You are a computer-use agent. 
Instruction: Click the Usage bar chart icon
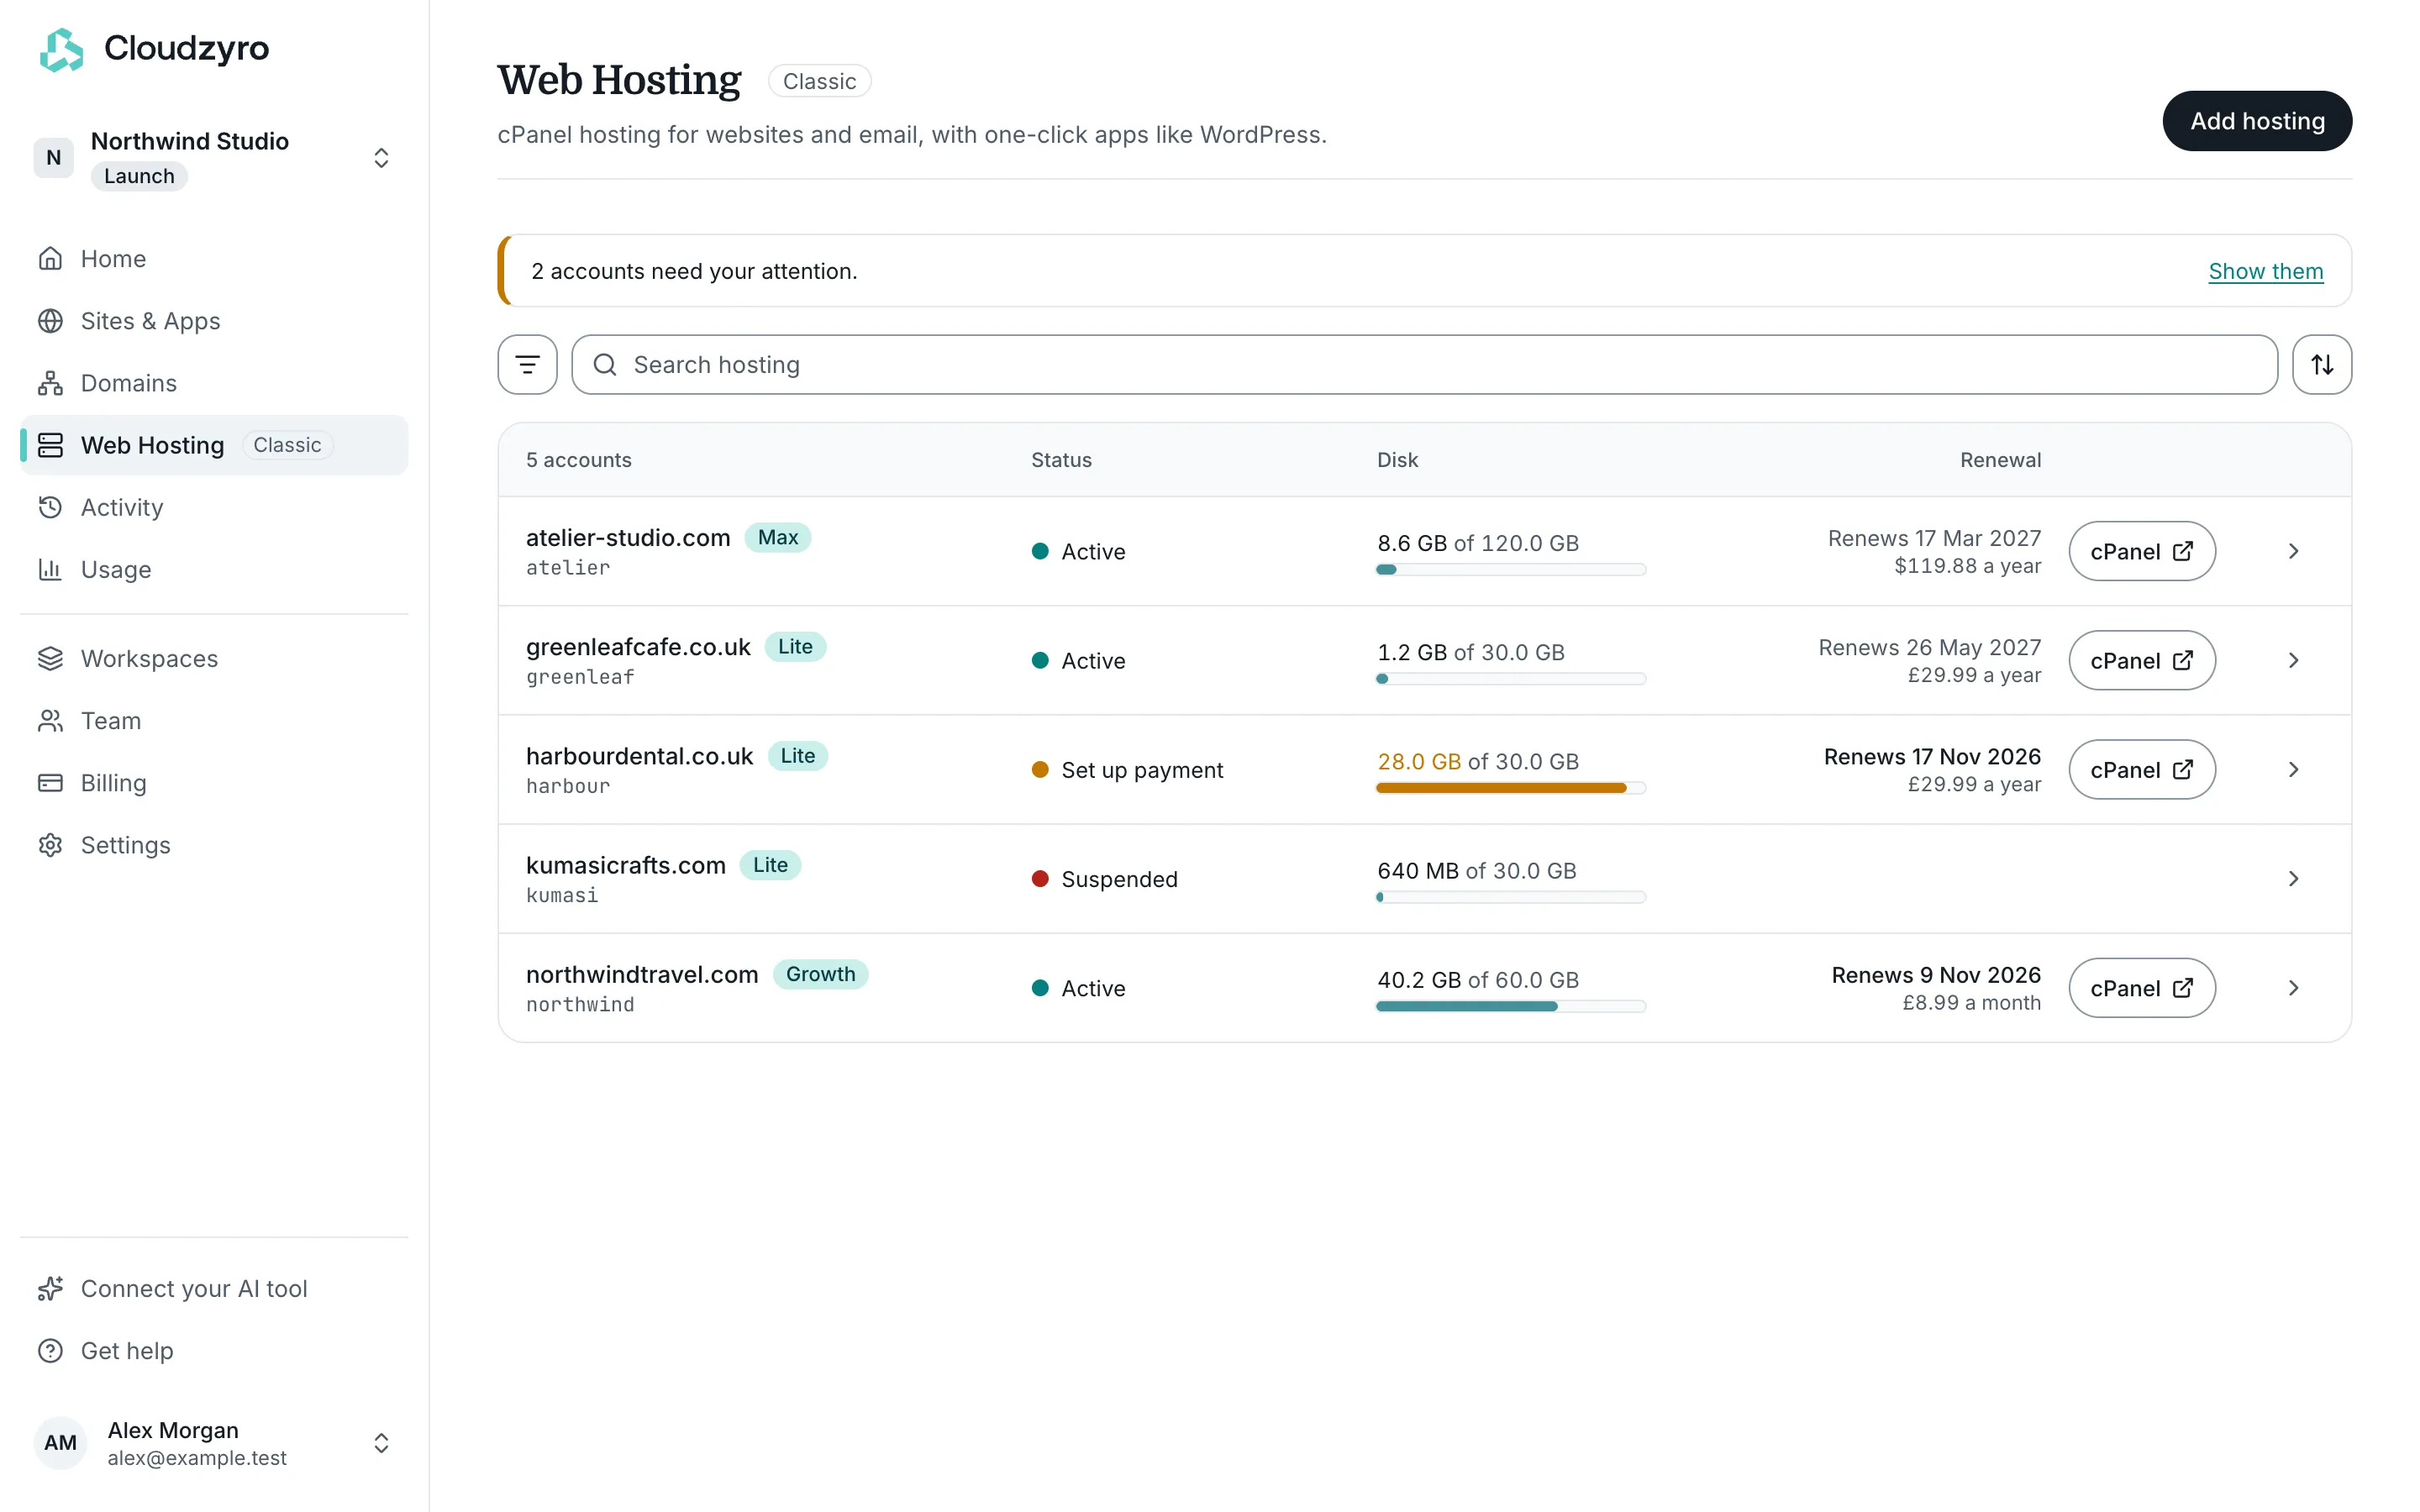pos(50,569)
